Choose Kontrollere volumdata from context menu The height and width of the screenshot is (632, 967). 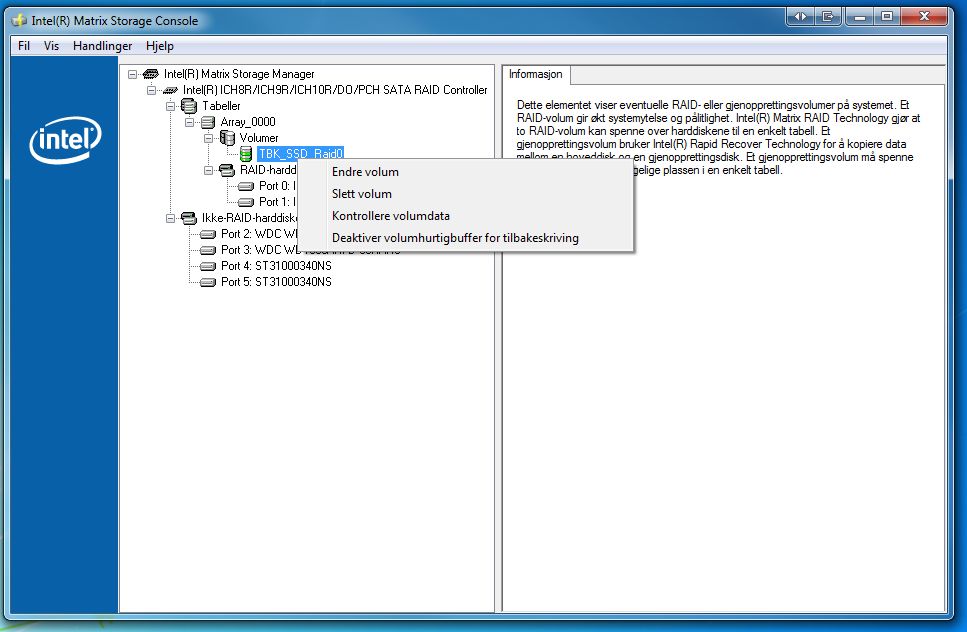click(466, 216)
